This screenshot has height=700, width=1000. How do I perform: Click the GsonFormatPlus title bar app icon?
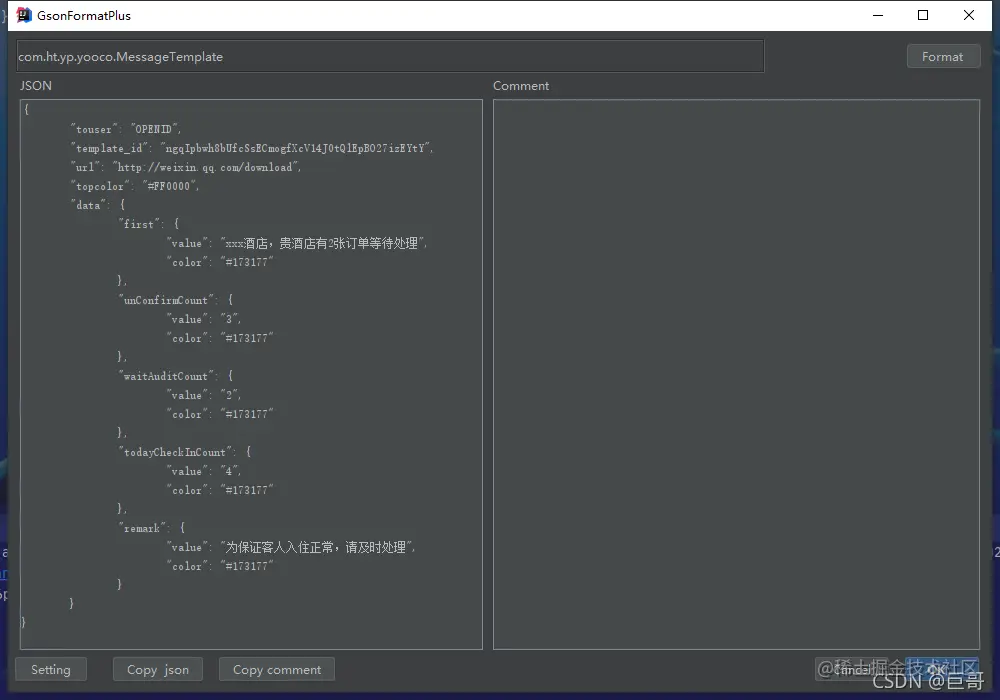[x=24, y=15]
